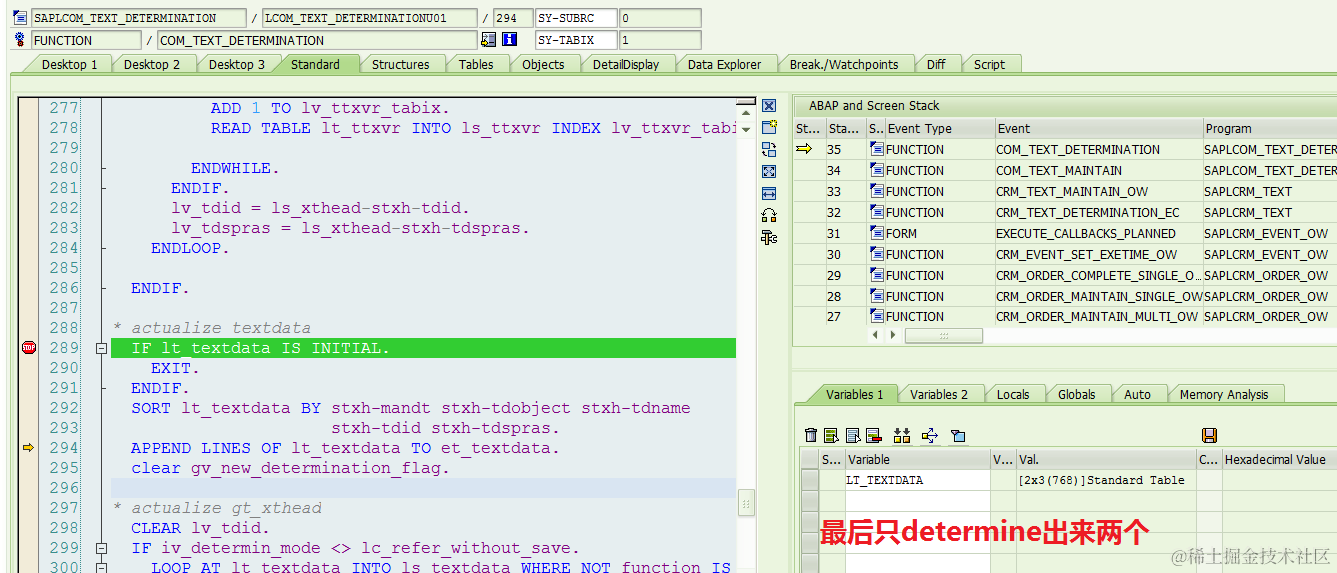The image size is (1337, 573).
Task: Open source icon for stack level 31 FORM
Action: coord(877,233)
